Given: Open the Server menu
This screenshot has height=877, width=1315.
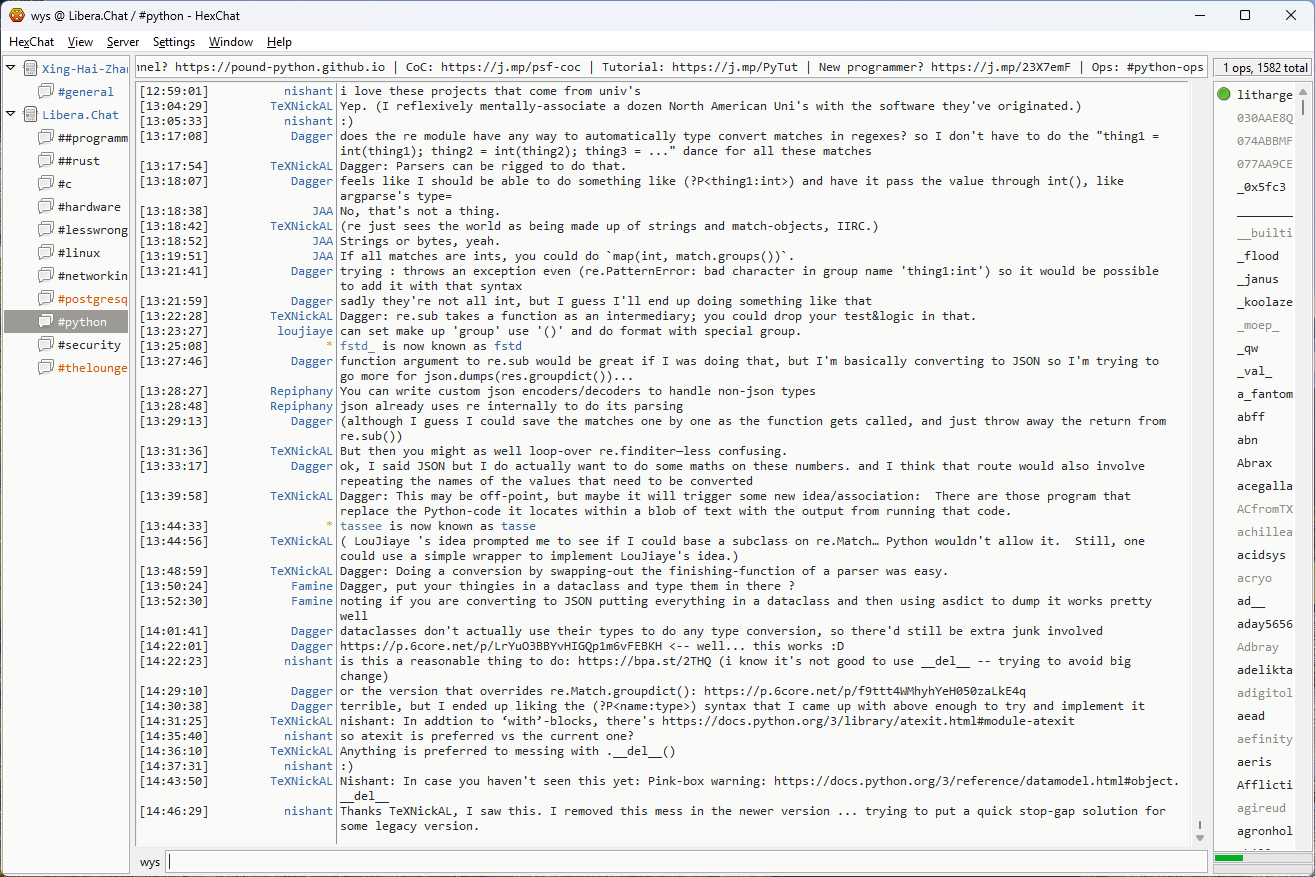Looking at the screenshot, I should (123, 42).
